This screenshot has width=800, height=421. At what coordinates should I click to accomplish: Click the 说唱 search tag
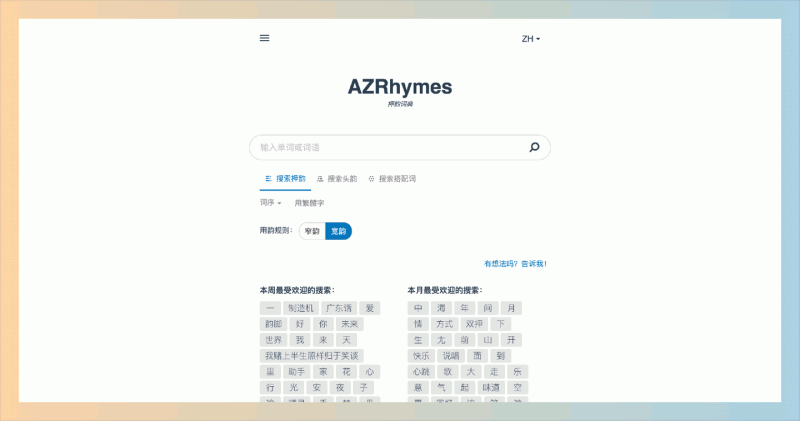point(451,356)
